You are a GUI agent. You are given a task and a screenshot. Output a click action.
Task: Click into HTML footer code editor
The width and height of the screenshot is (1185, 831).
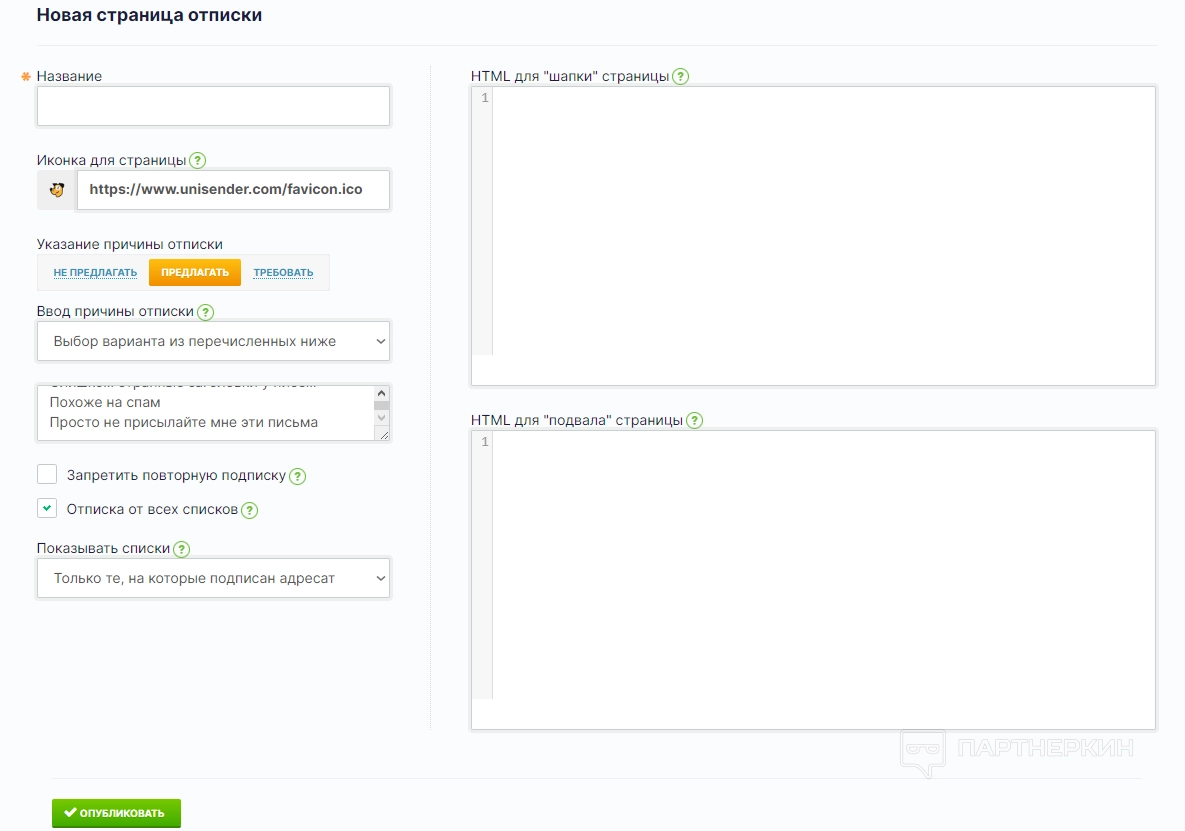(x=813, y=579)
